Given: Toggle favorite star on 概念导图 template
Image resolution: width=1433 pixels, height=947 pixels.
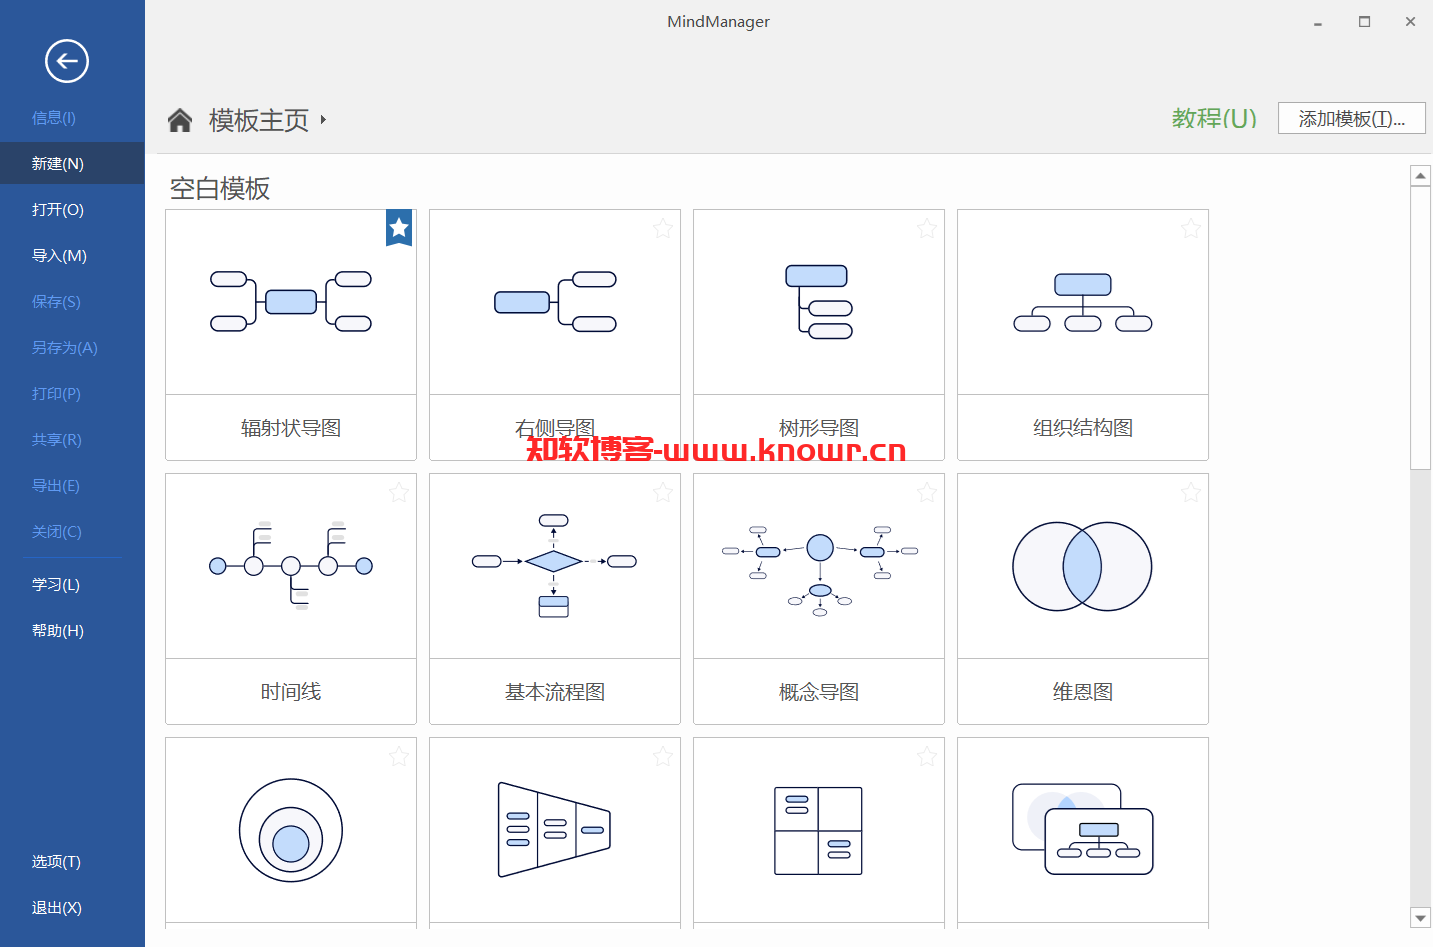Looking at the screenshot, I should click(x=927, y=493).
